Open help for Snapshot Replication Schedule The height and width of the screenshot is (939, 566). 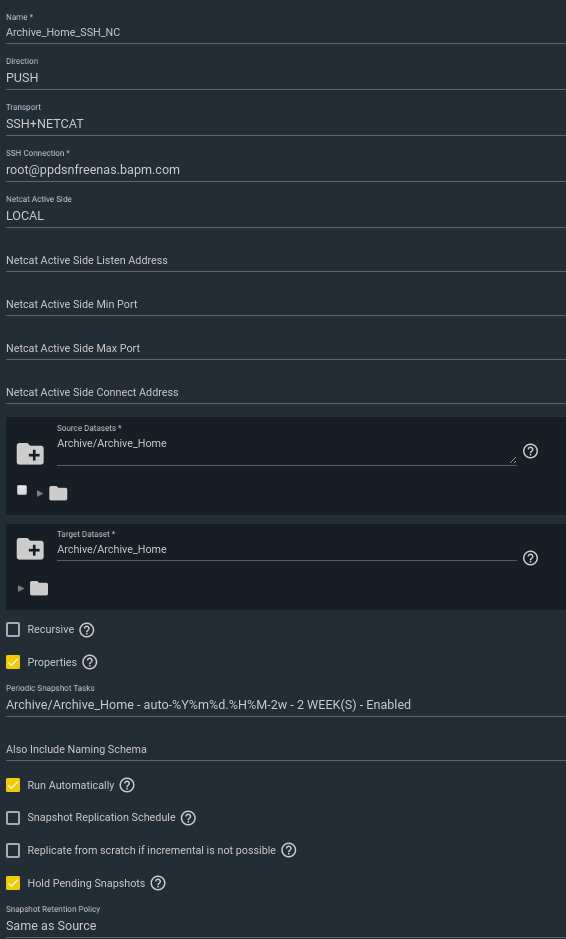[x=188, y=818]
